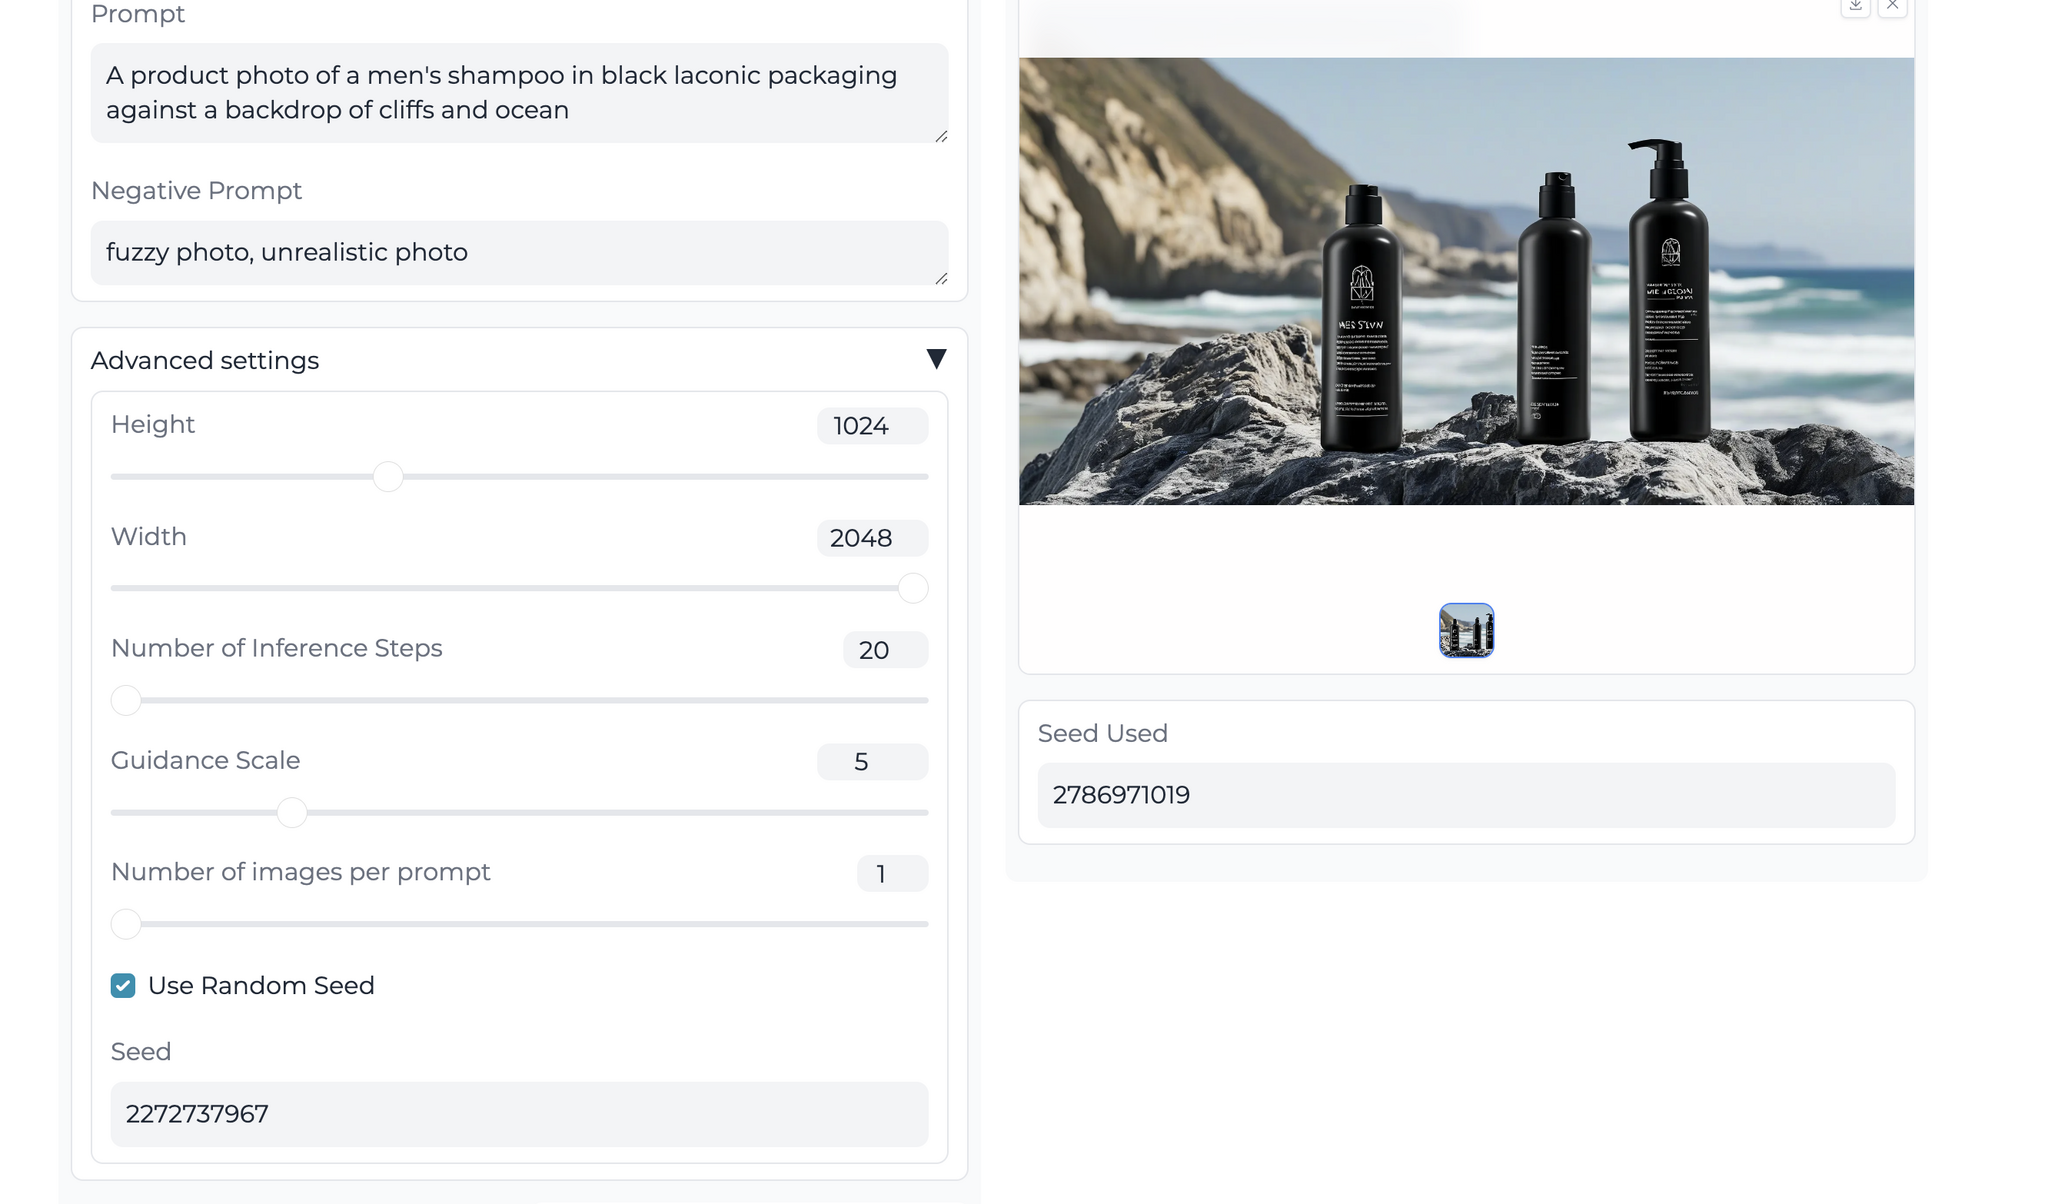
Task: Click the Width value box showing 2048
Action: pos(872,538)
